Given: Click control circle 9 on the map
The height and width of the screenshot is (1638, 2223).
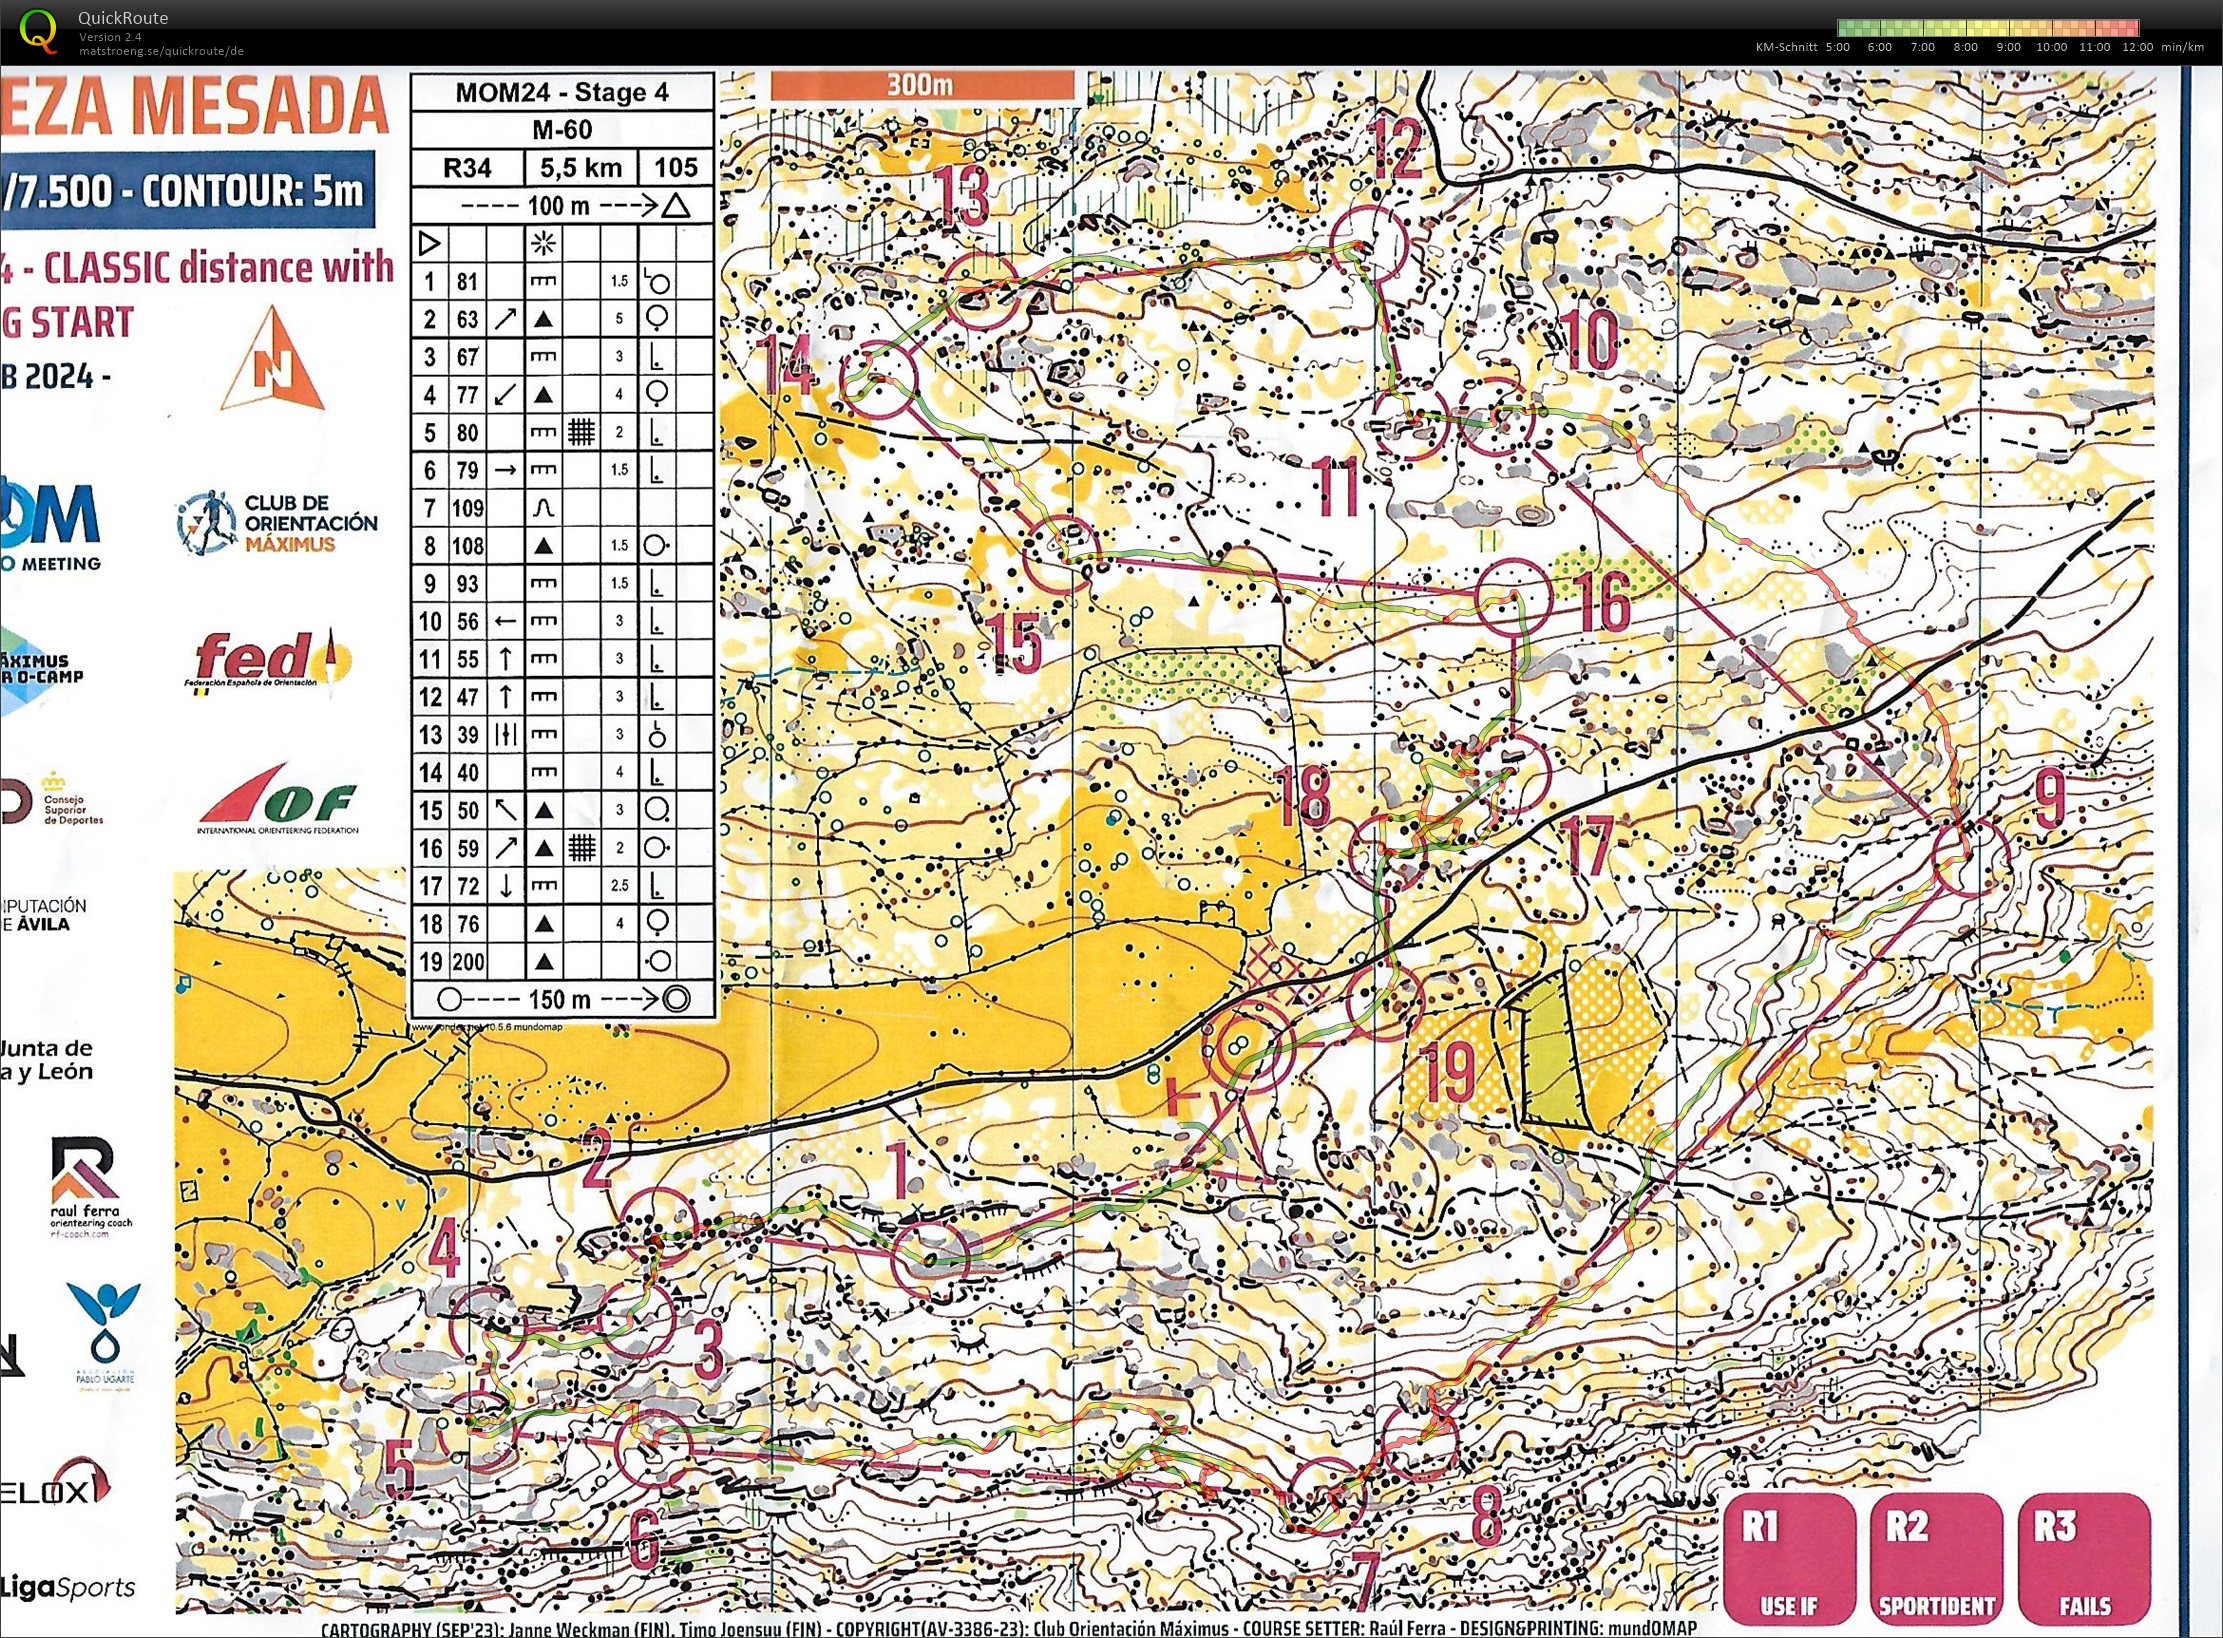Looking at the screenshot, I should point(1969,856).
